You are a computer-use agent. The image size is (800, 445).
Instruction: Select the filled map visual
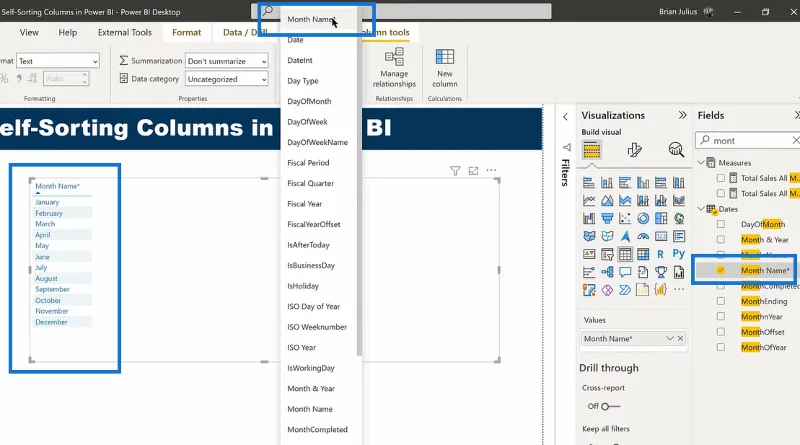click(x=589, y=236)
